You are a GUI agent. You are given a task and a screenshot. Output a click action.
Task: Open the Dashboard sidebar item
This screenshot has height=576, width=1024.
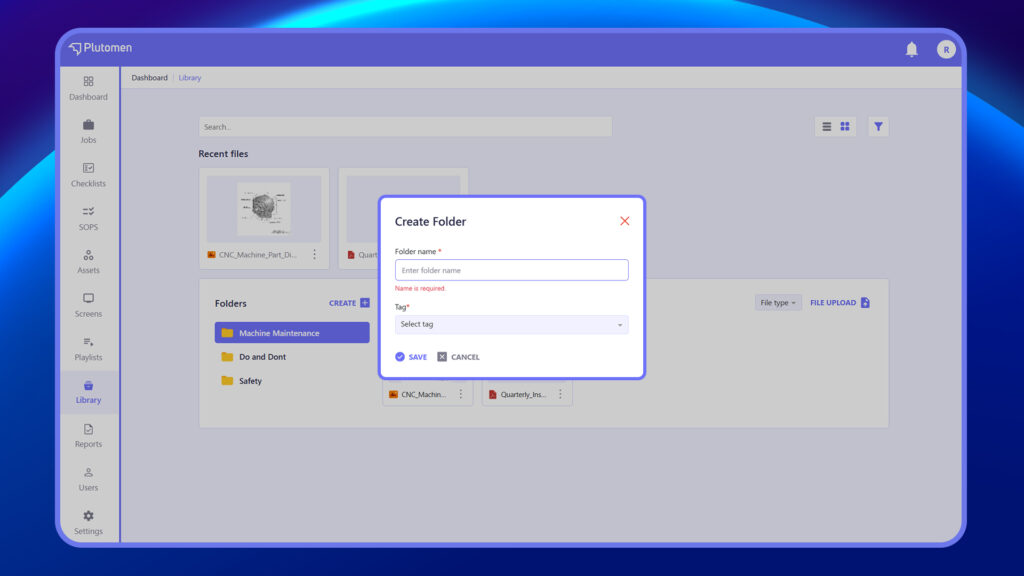pyautogui.click(x=88, y=88)
